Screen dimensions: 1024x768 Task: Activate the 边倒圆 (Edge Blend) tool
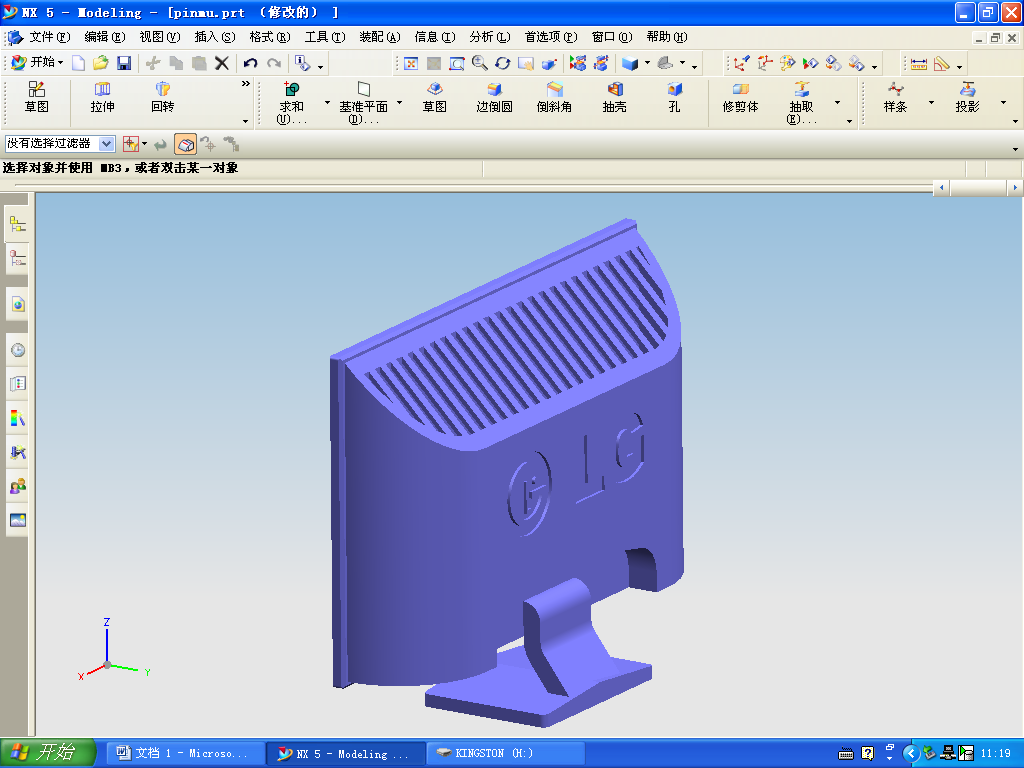pos(494,97)
